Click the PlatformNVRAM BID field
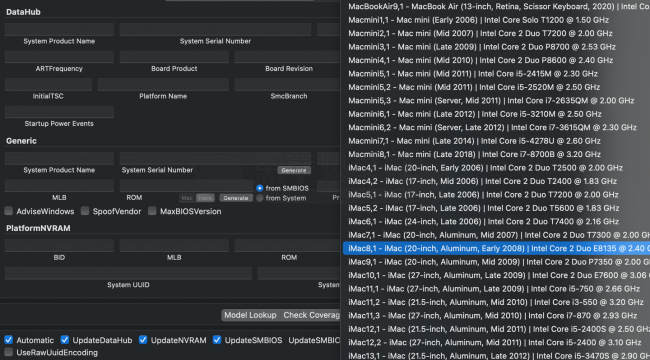 coord(59,246)
